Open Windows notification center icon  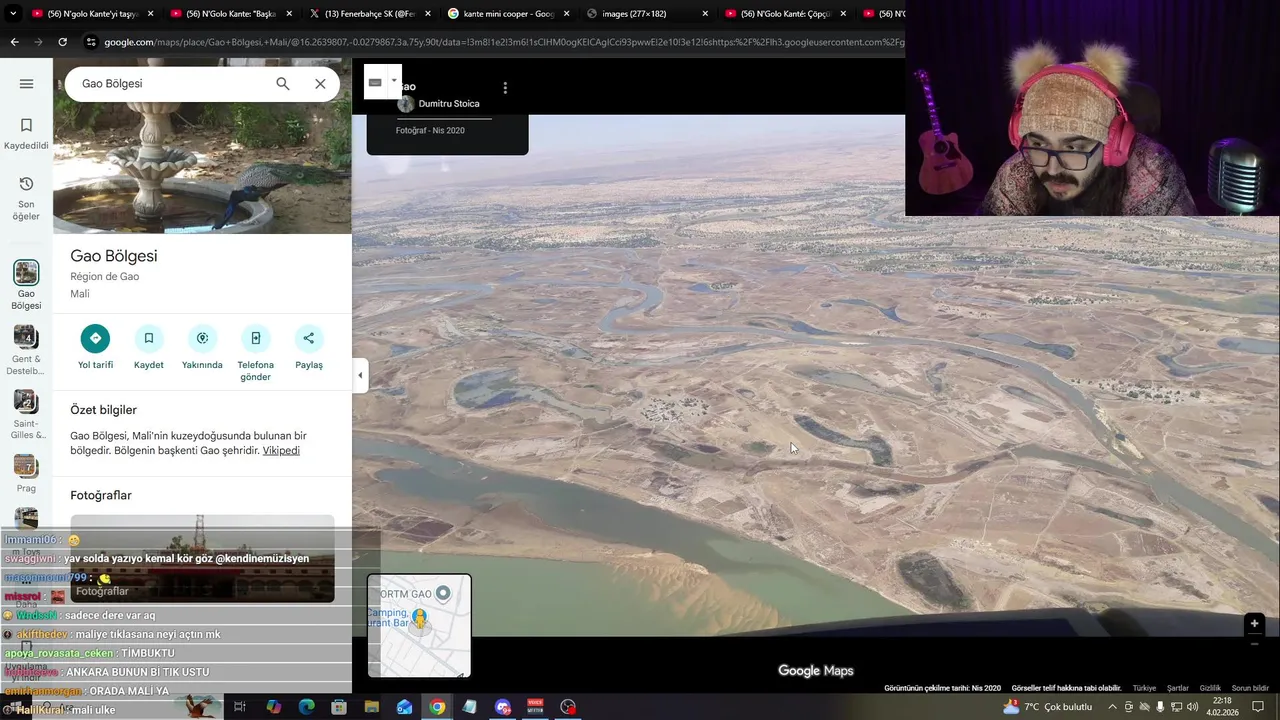(x=1259, y=707)
